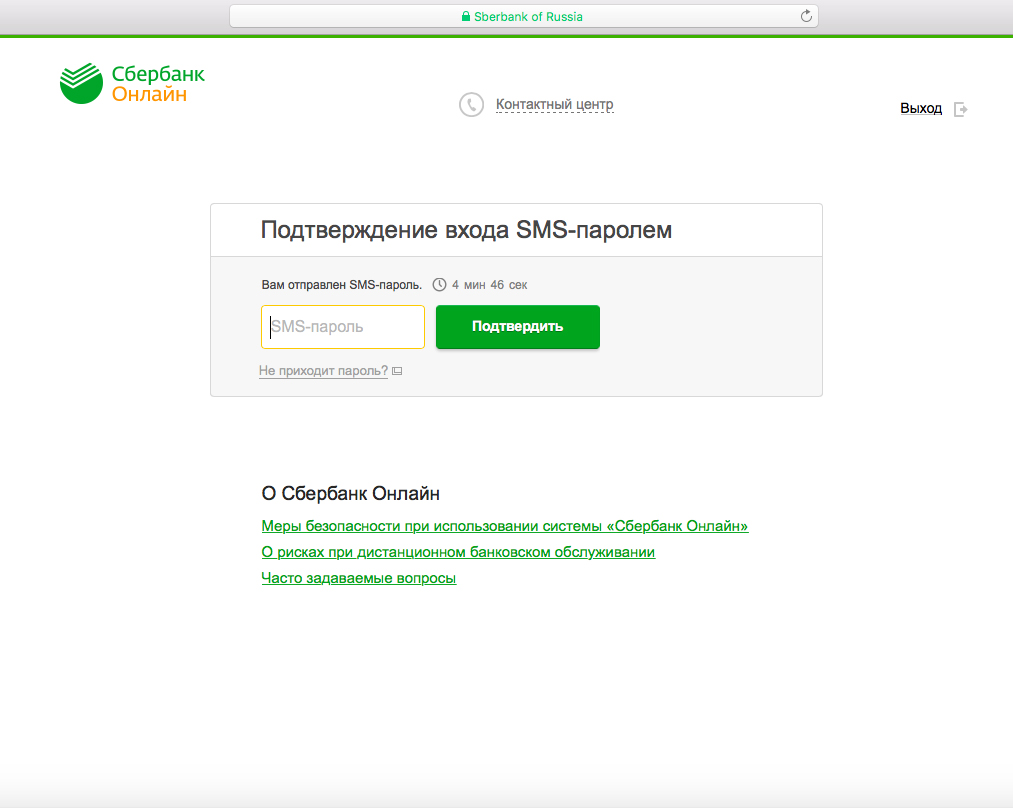Image resolution: width=1013 pixels, height=808 pixels.
Task: Click the clock icon beside the countdown
Action: click(439, 285)
